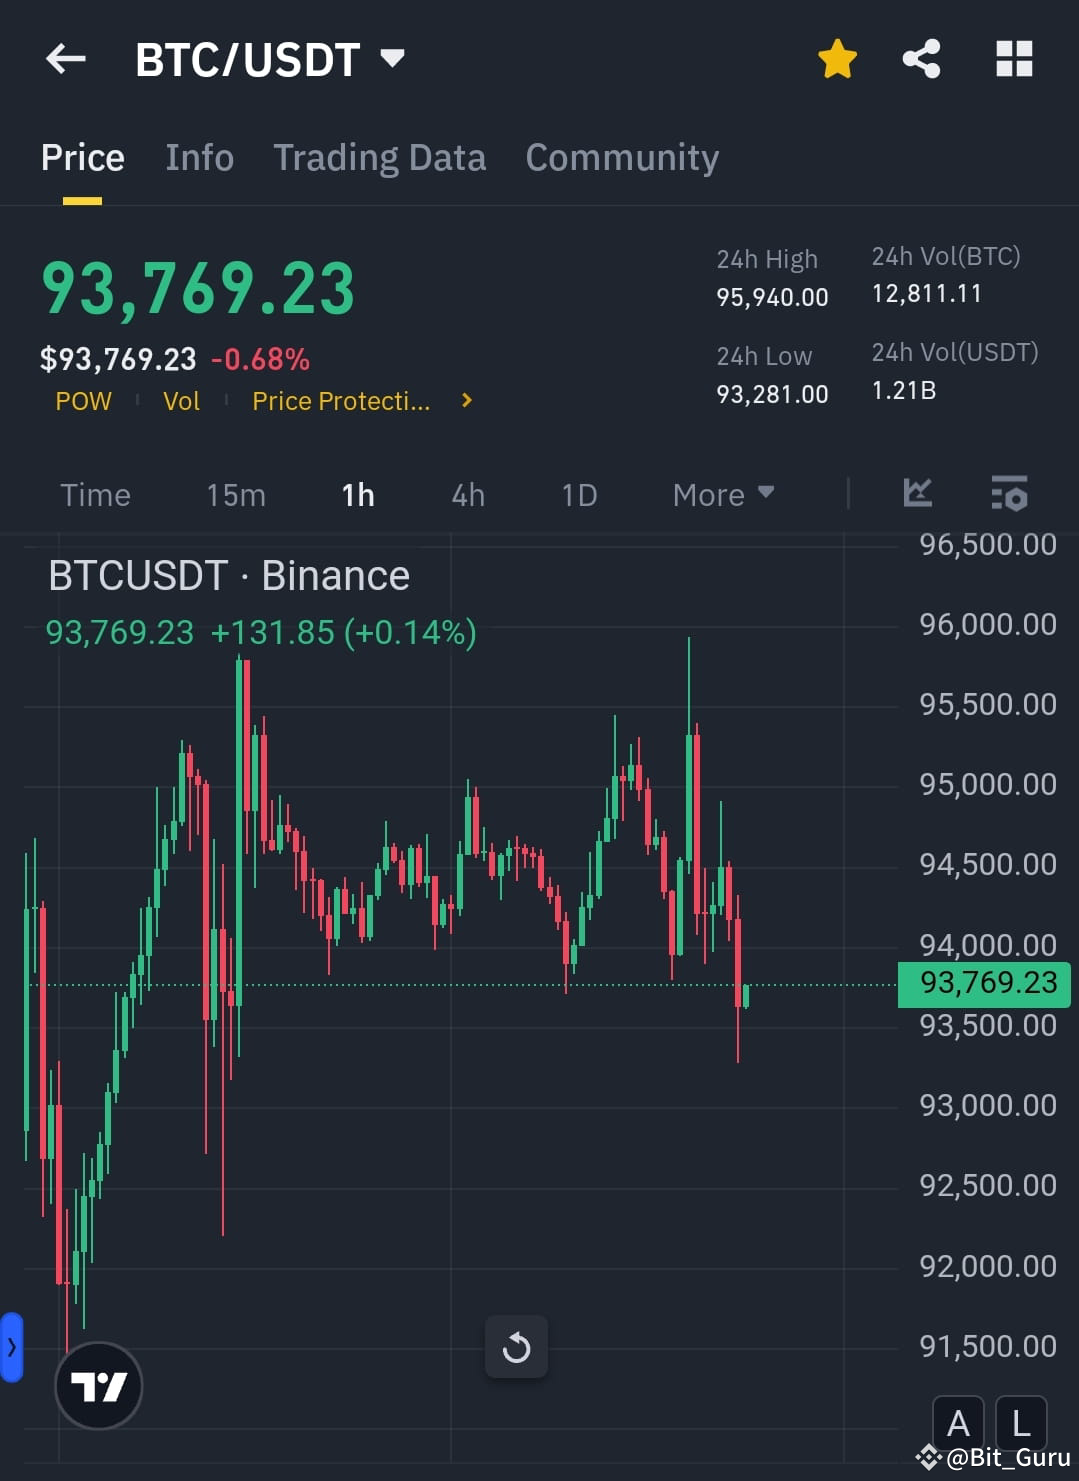This screenshot has width=1079, height=1481.
Task: Toggle BTC/USDT as favorite star
Action: [x=836, y=59]
